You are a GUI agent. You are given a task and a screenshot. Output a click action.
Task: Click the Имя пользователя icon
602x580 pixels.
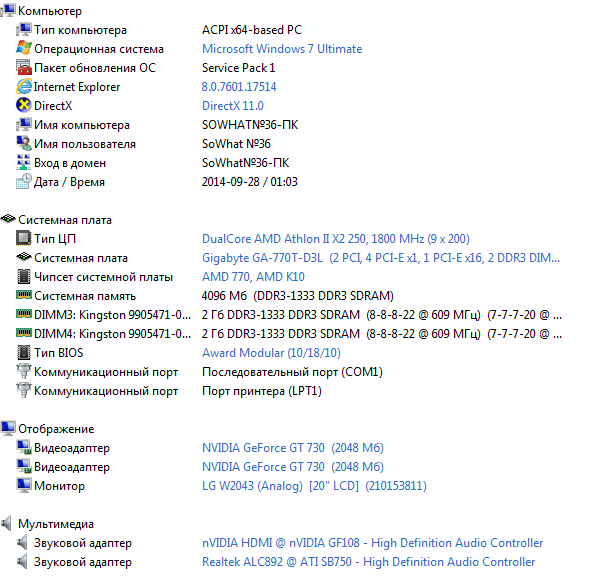(23, 143)
